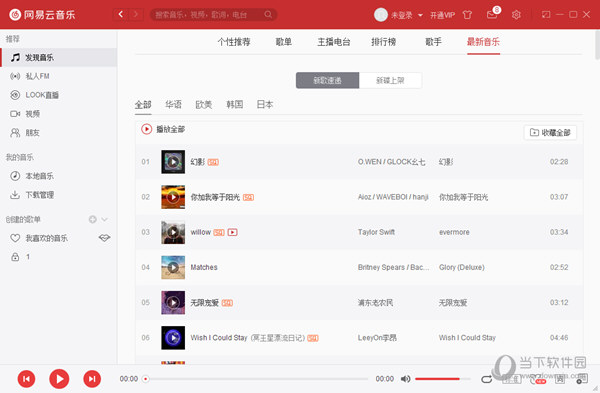
Task: Switch to 个性推荐 tab
Action: [234, 42]
